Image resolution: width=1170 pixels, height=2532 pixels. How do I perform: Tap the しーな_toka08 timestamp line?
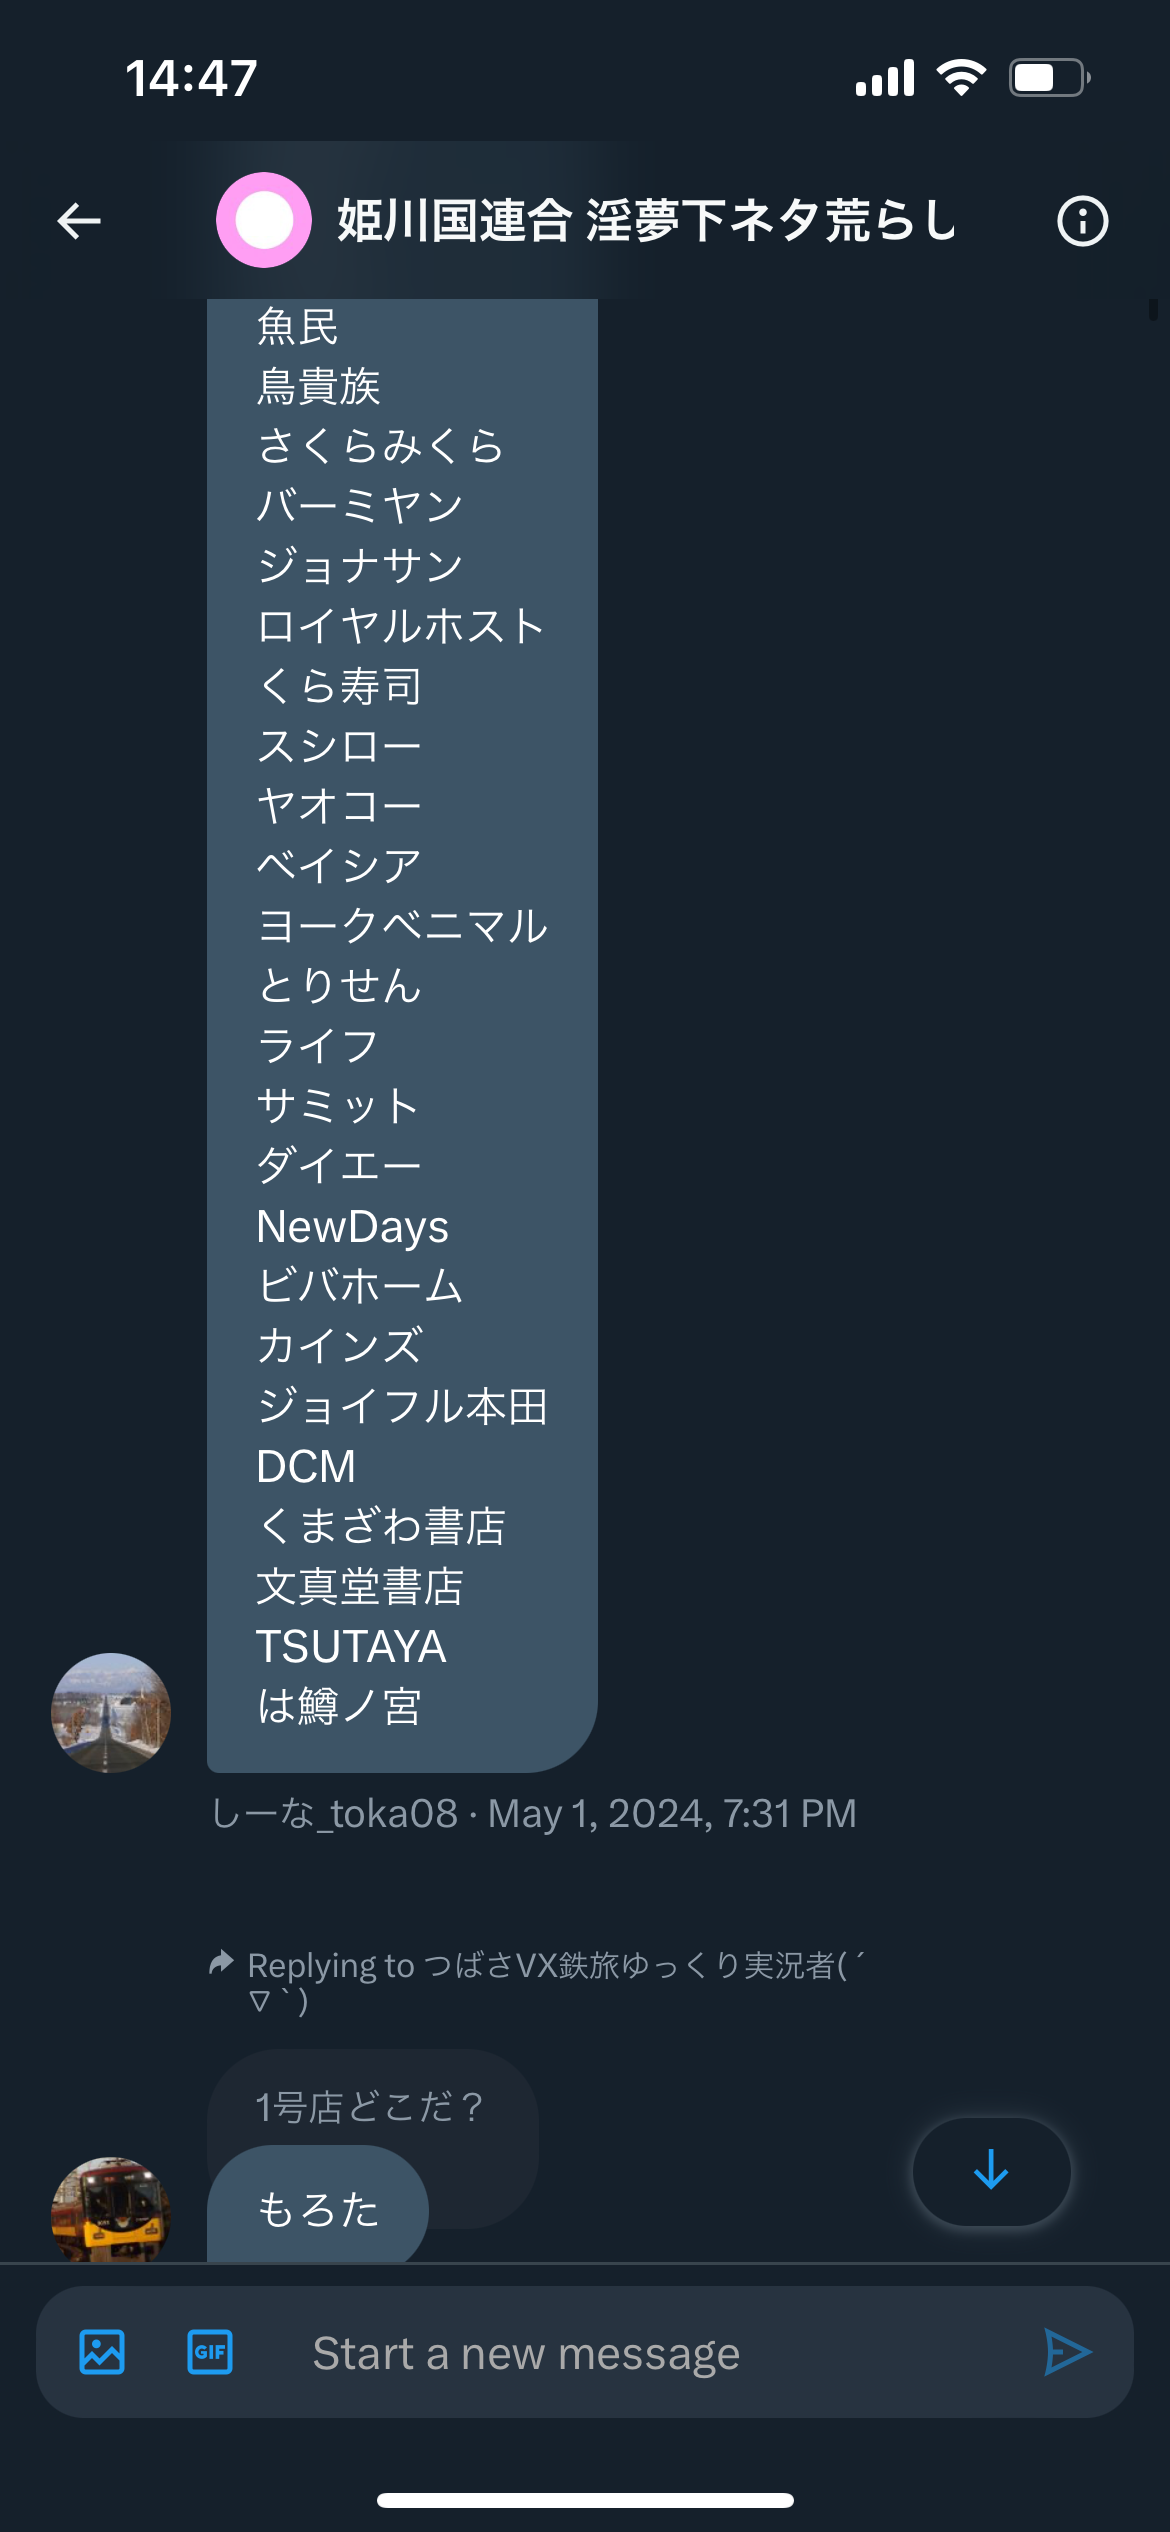pos(533,1813)
